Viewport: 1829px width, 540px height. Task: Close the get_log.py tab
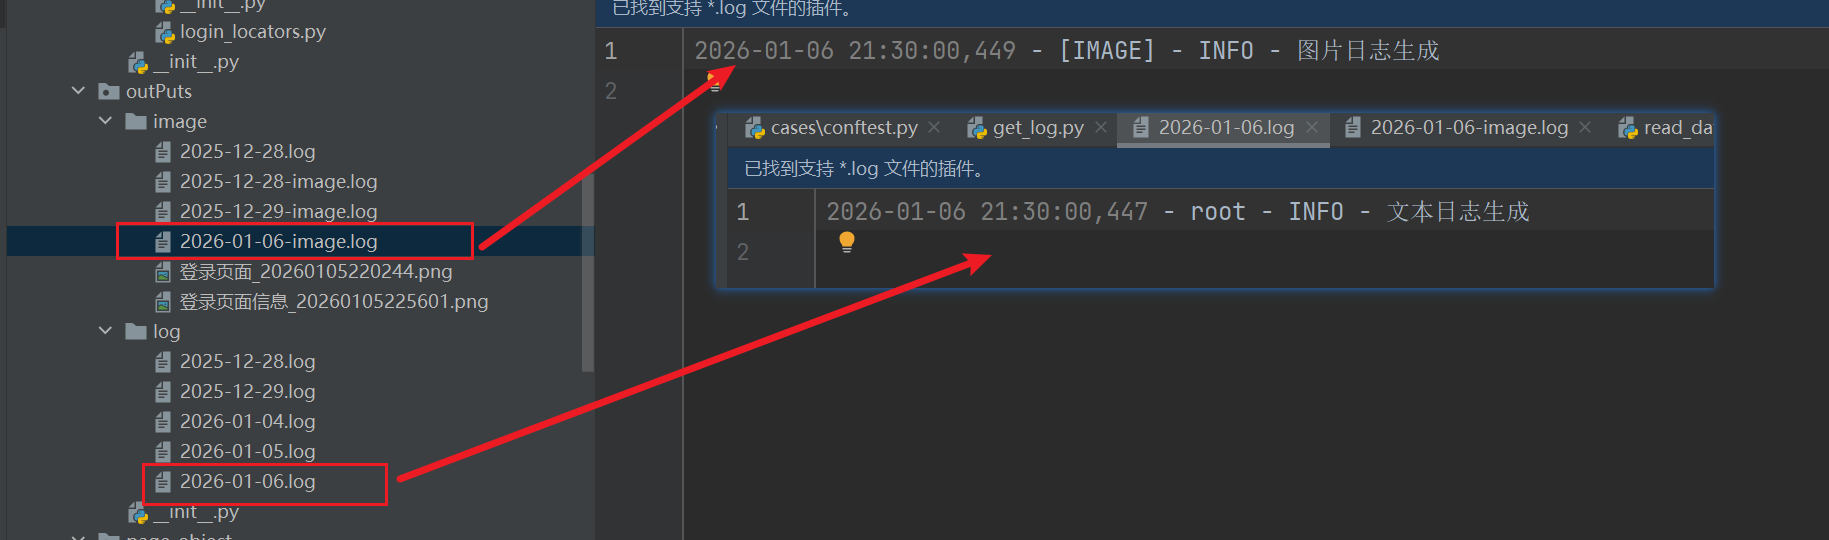pyautogui.click(x=1100, y=127)
